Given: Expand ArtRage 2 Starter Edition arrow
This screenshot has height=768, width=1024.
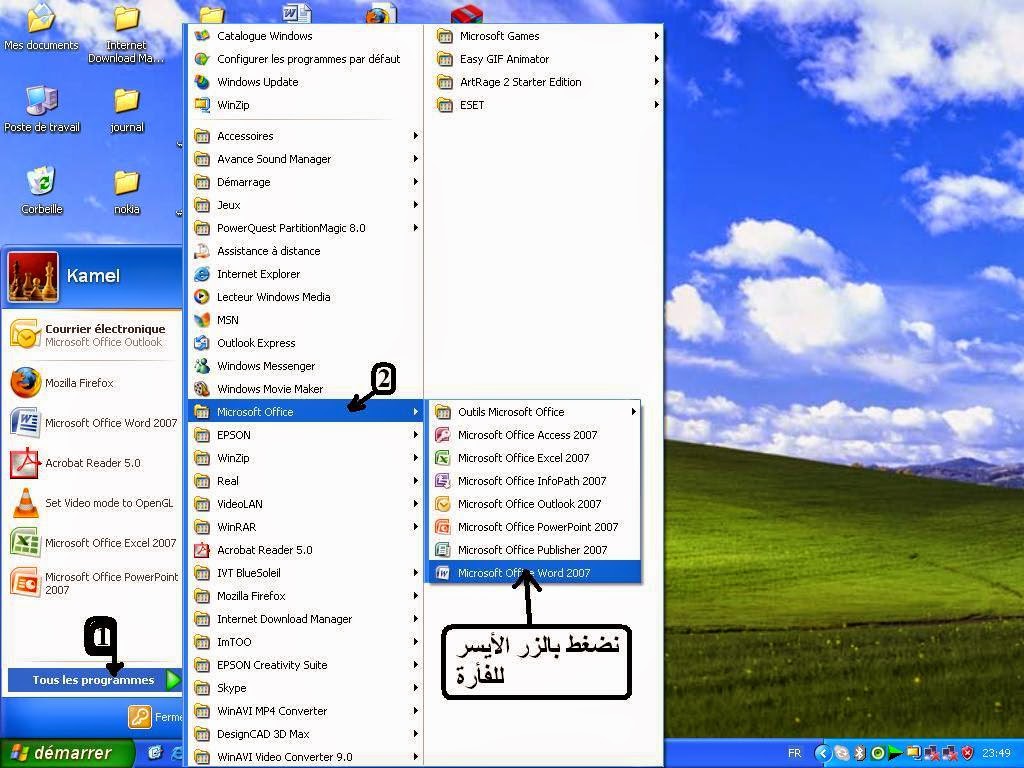Looking at the screenshot, I should pos(656,82).
